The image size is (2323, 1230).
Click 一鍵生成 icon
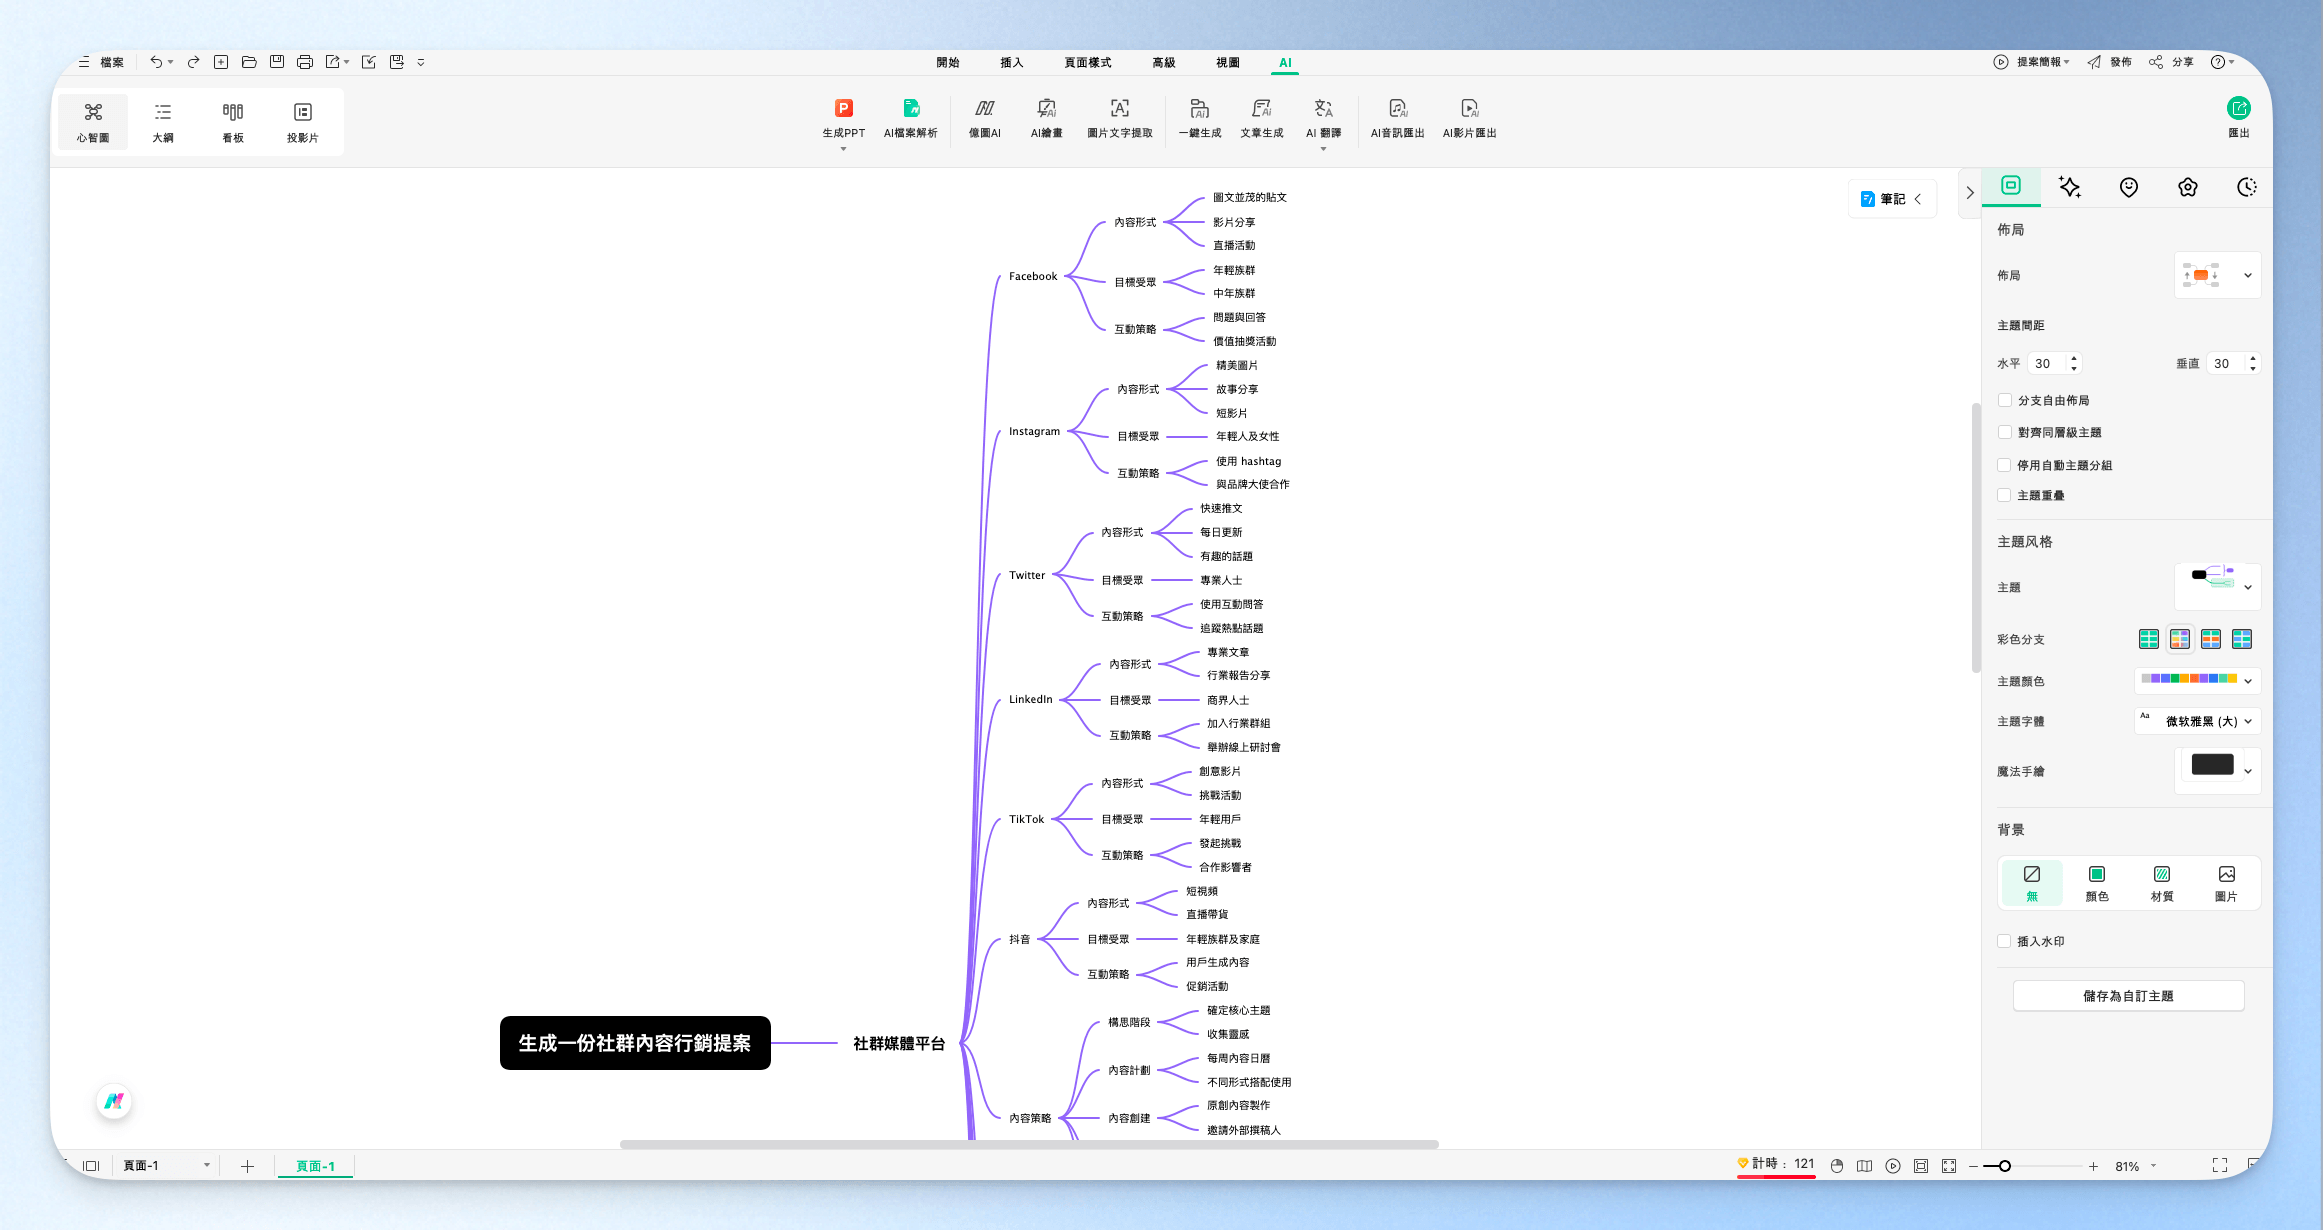click(1199, 118)
